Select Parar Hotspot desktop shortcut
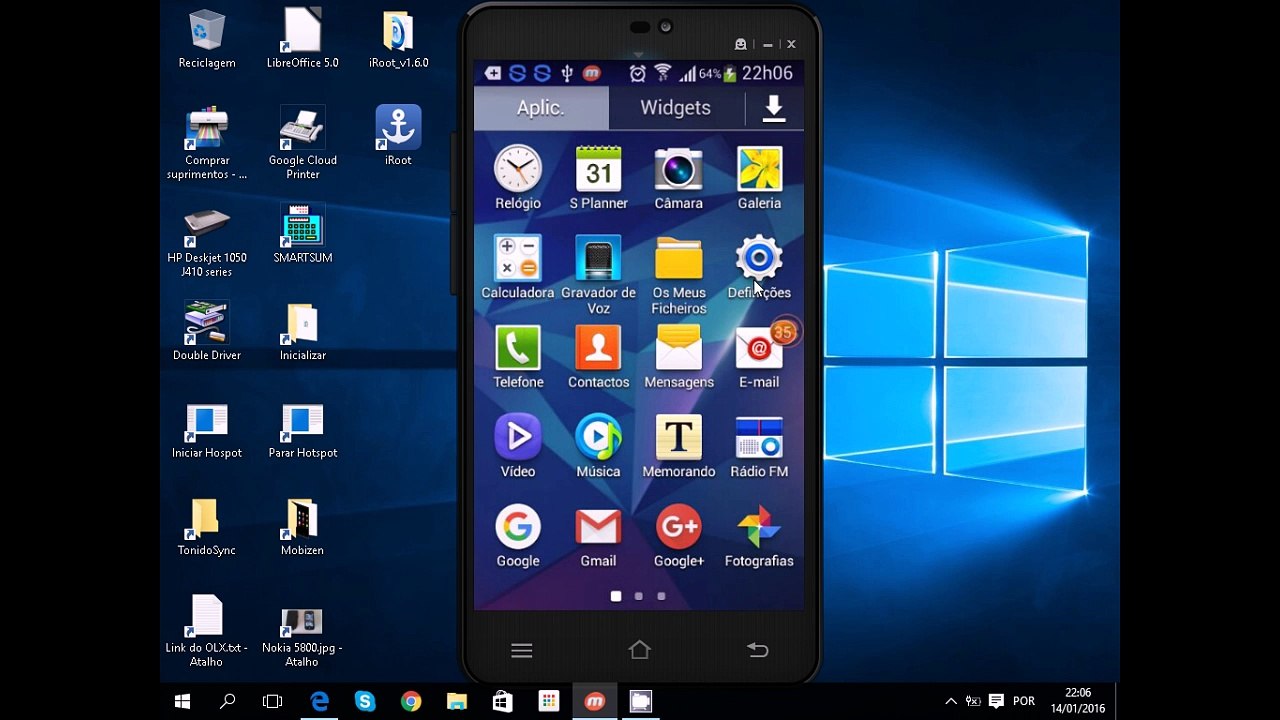This screenshot has height=720, width=1280. (302, 429)
